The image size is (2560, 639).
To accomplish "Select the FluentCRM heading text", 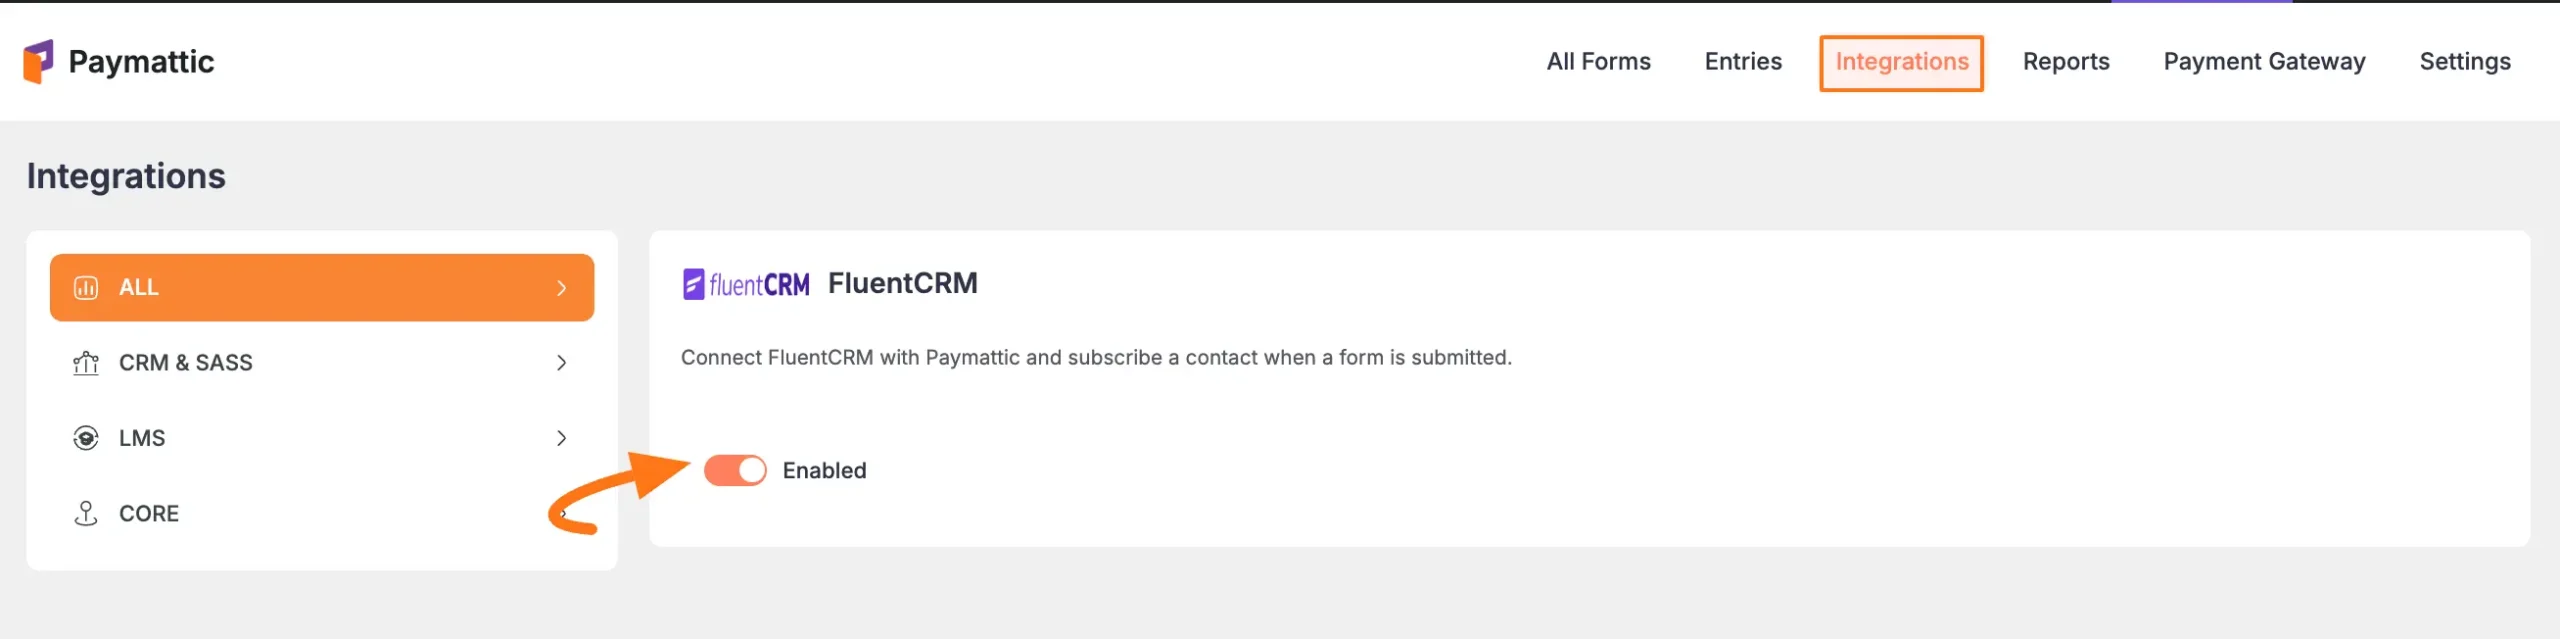I will click(903, 283).
